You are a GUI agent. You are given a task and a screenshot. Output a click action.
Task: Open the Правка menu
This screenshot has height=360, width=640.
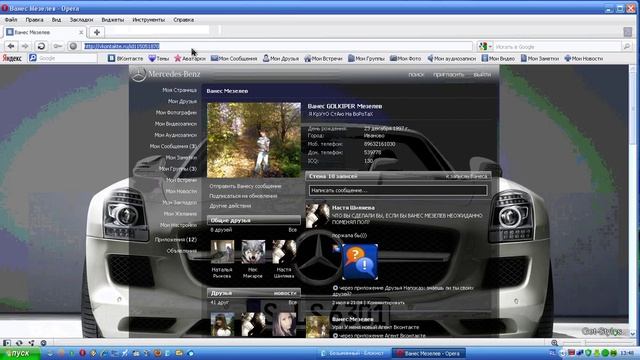[x=34, y=20]
